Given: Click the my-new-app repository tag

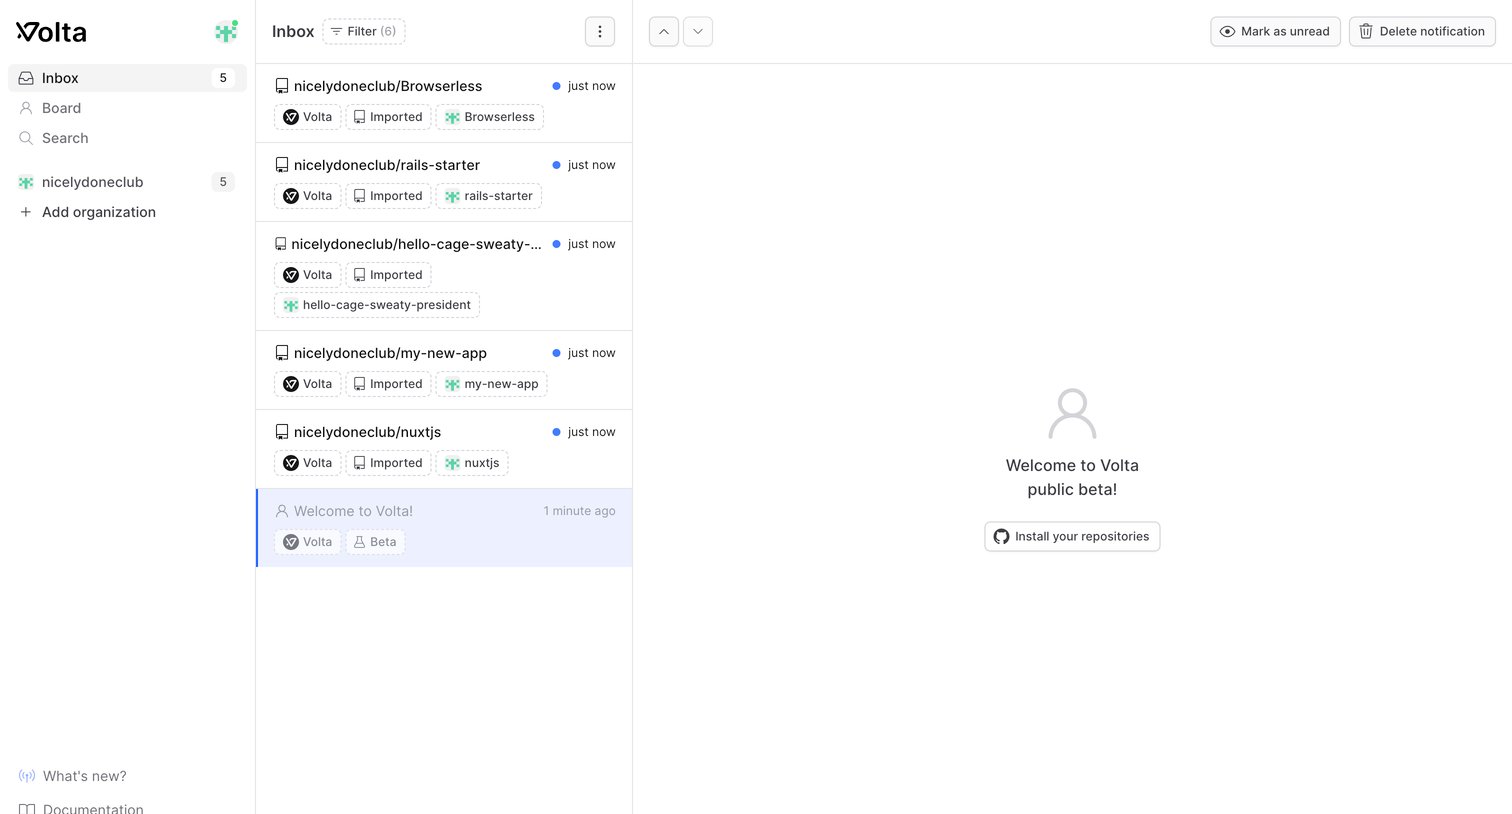Looking at the screenshot, I should pyautogui.click(x=492, y=384).
